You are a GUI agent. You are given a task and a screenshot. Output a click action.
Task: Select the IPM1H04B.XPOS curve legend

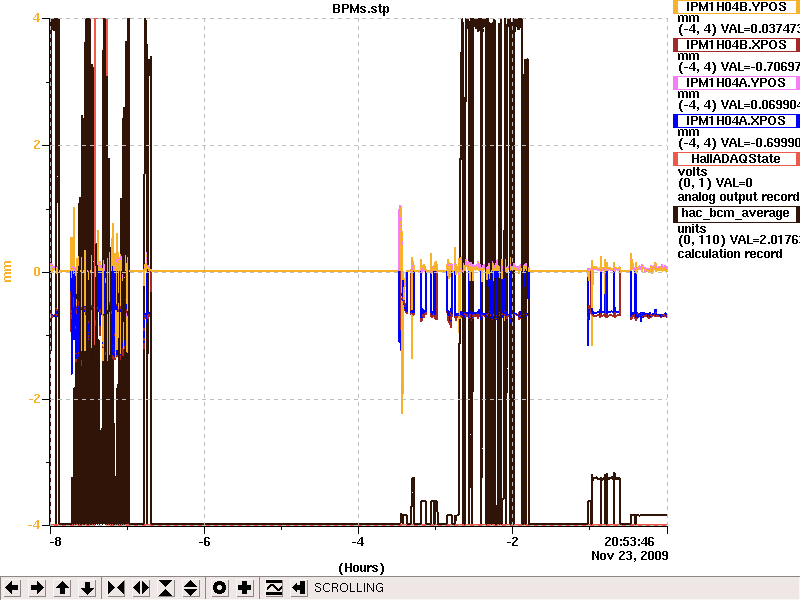tap(736, 45)
